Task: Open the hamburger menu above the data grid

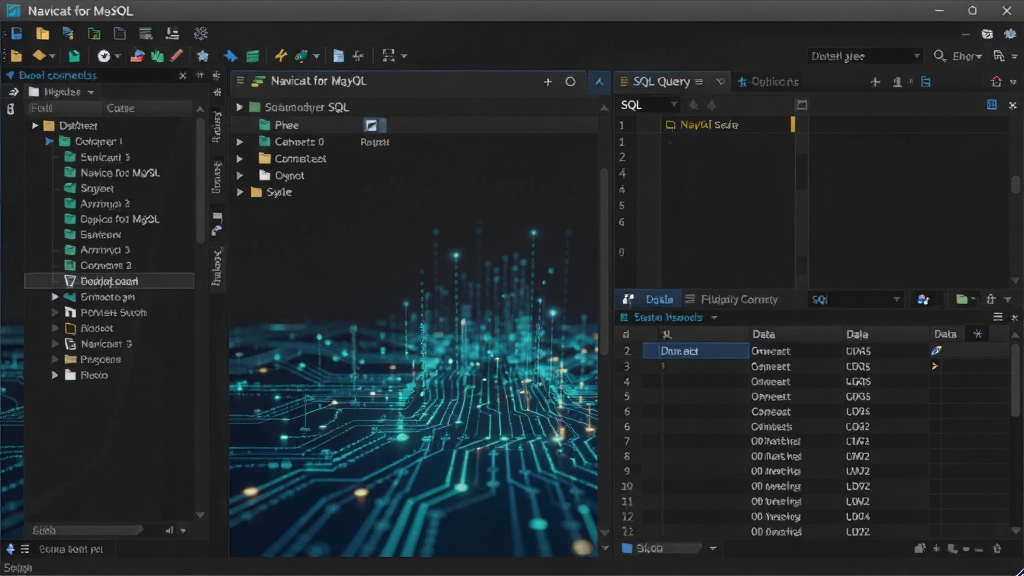Action: click(998, 317)
